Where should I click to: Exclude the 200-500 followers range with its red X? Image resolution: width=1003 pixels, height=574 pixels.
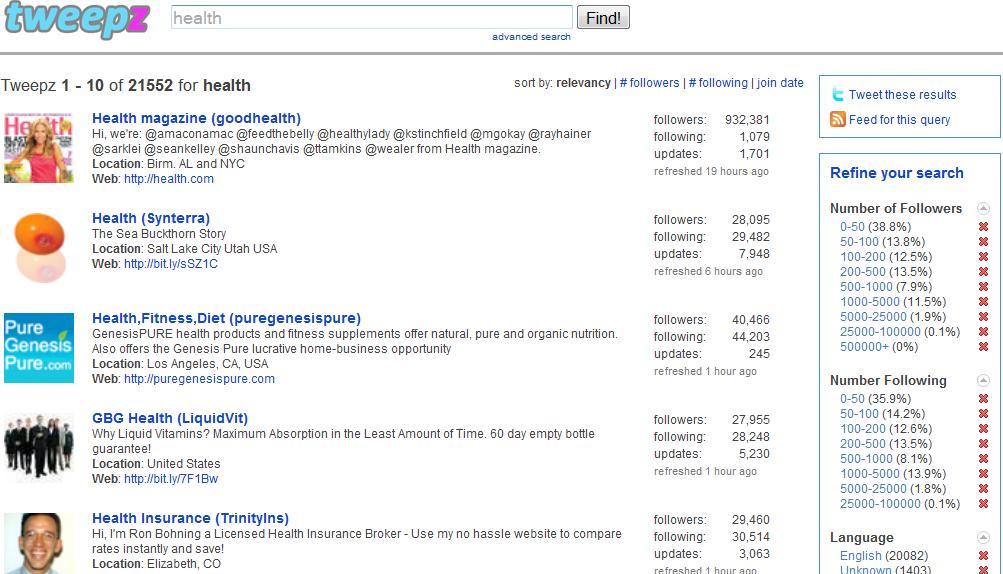(983, 271)
